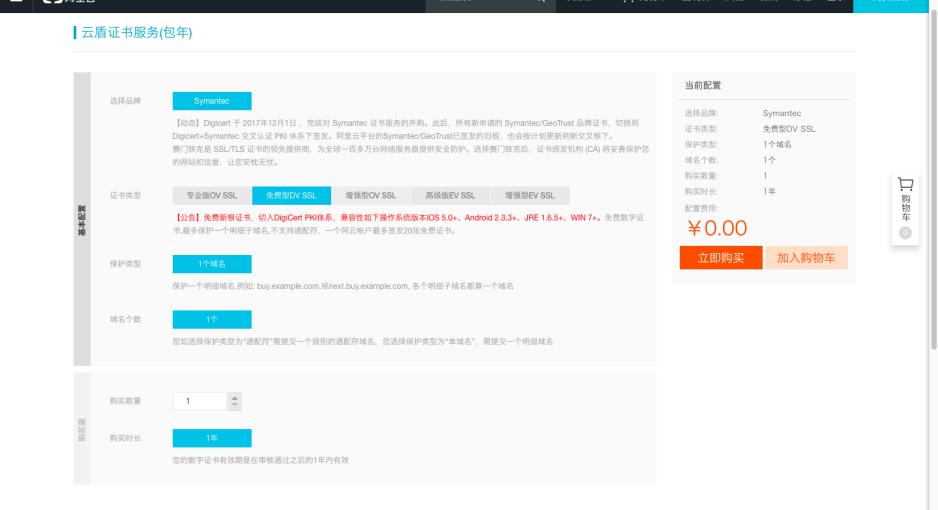Select the 增强型EV SSL certificate option
The width and height of the screenshot is (938, 510).
(x=529, y=195)
